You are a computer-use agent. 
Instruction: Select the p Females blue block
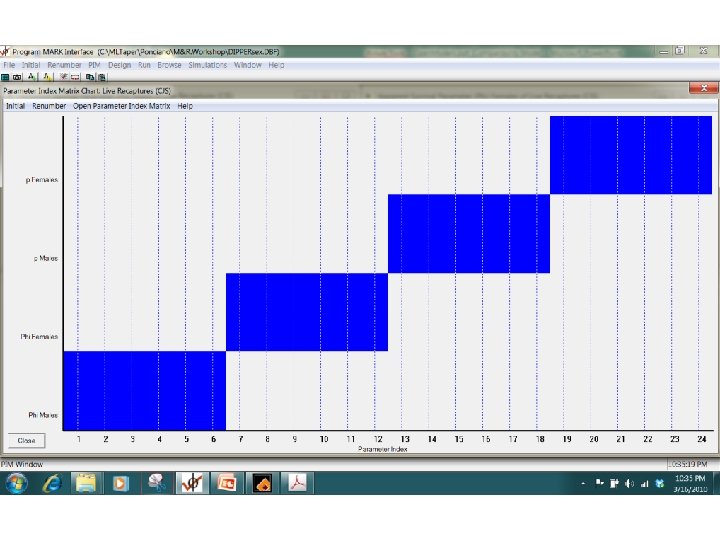[631, 155]
